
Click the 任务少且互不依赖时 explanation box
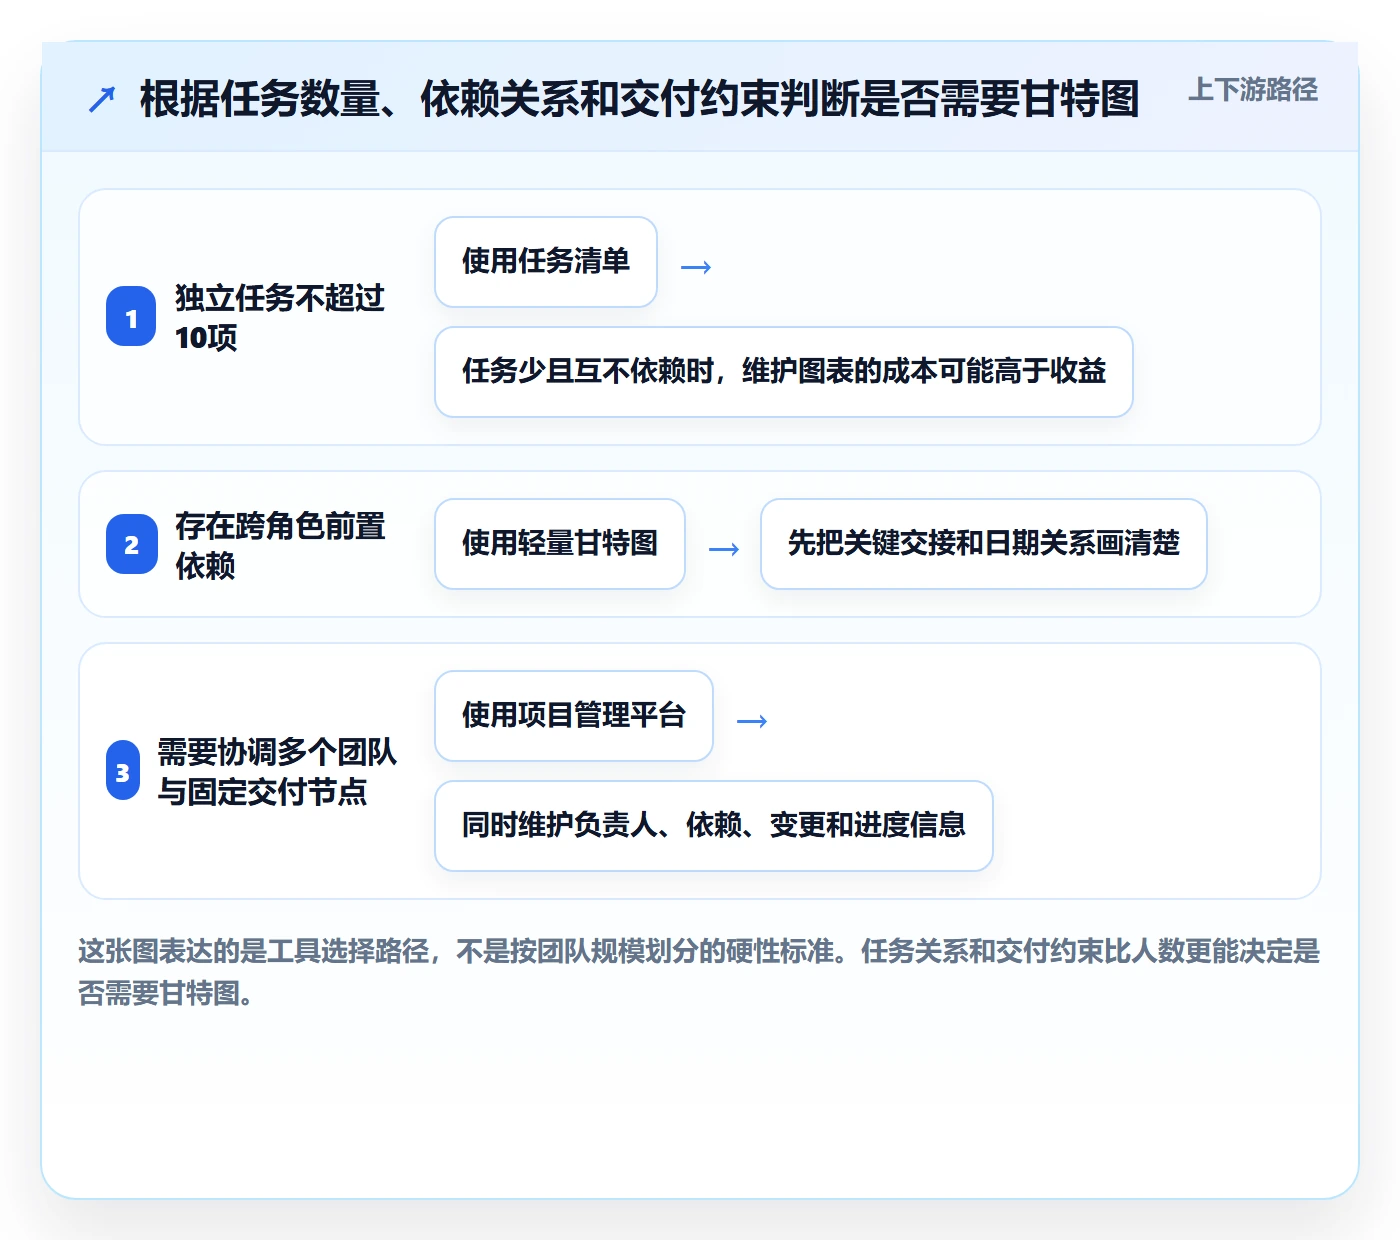(784, 372)
